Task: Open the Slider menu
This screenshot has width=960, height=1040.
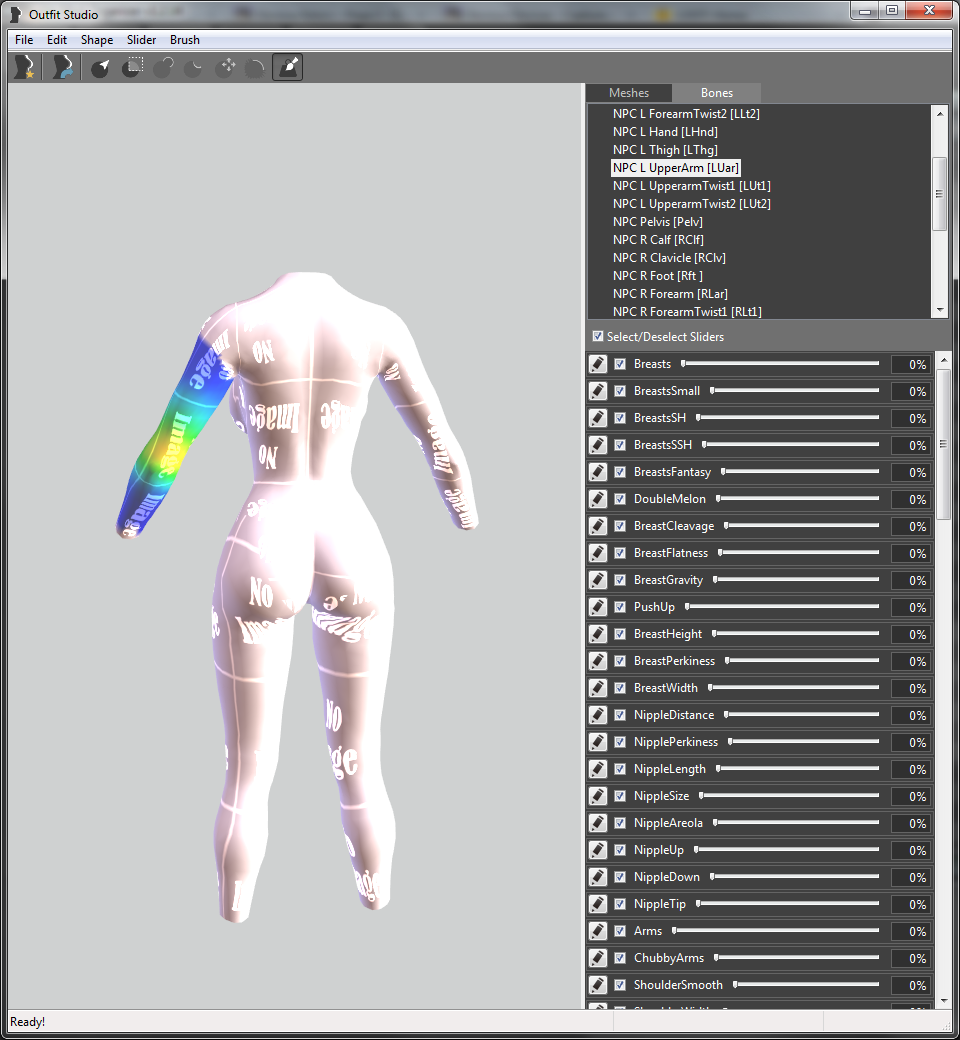Action: [141, 40]
